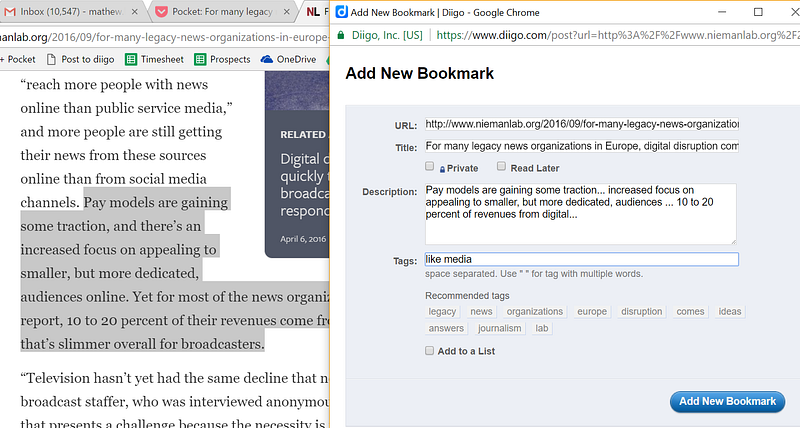Add the recommended tag legacy
The image size is (800, 428).
coord(442,312)
